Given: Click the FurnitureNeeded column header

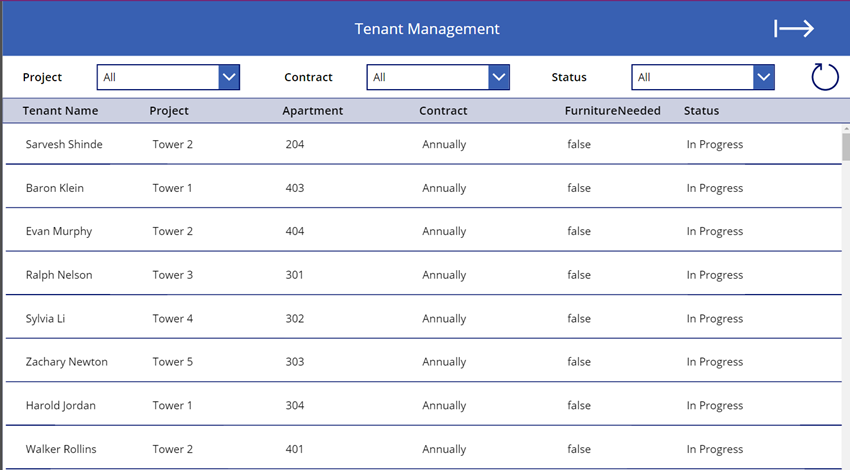Looking at the screenshot, I should click(x=612, y=111).
